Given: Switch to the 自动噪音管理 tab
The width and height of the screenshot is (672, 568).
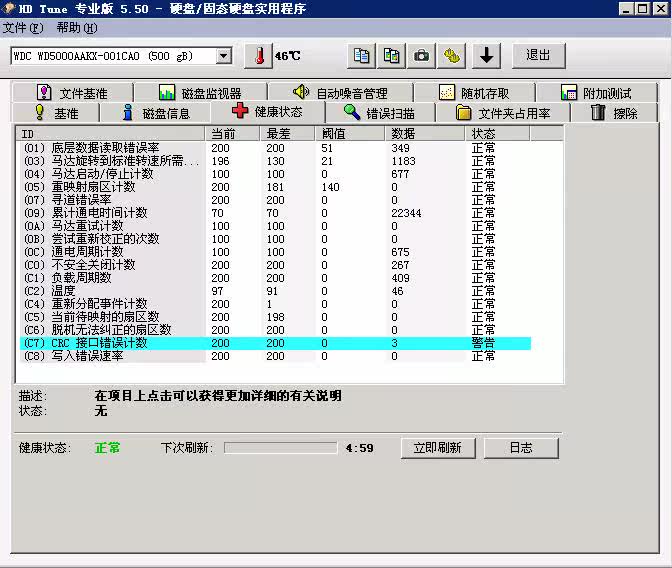Looking at the screenshot, I should (340, 93).
